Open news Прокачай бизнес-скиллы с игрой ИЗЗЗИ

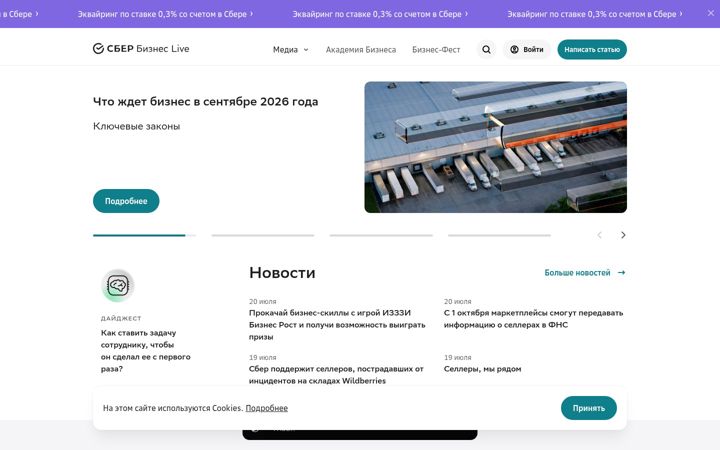click(x=337, y=325)
